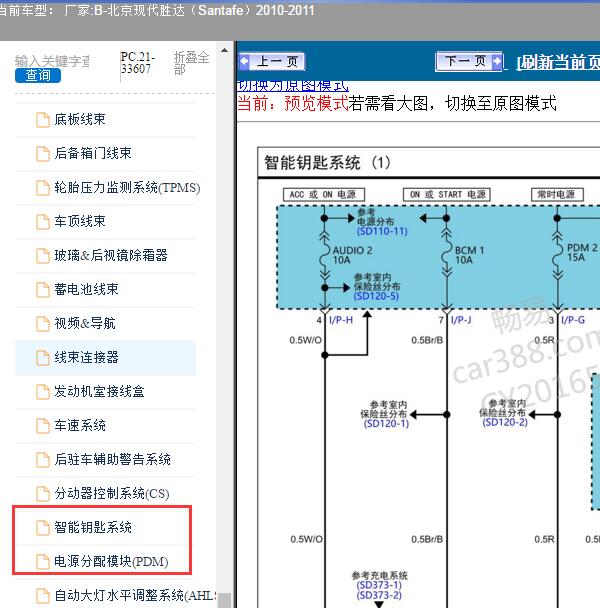The image size is (600, 608).
Task: Select 视频&导航 entry
Action: tap(85, 323)
